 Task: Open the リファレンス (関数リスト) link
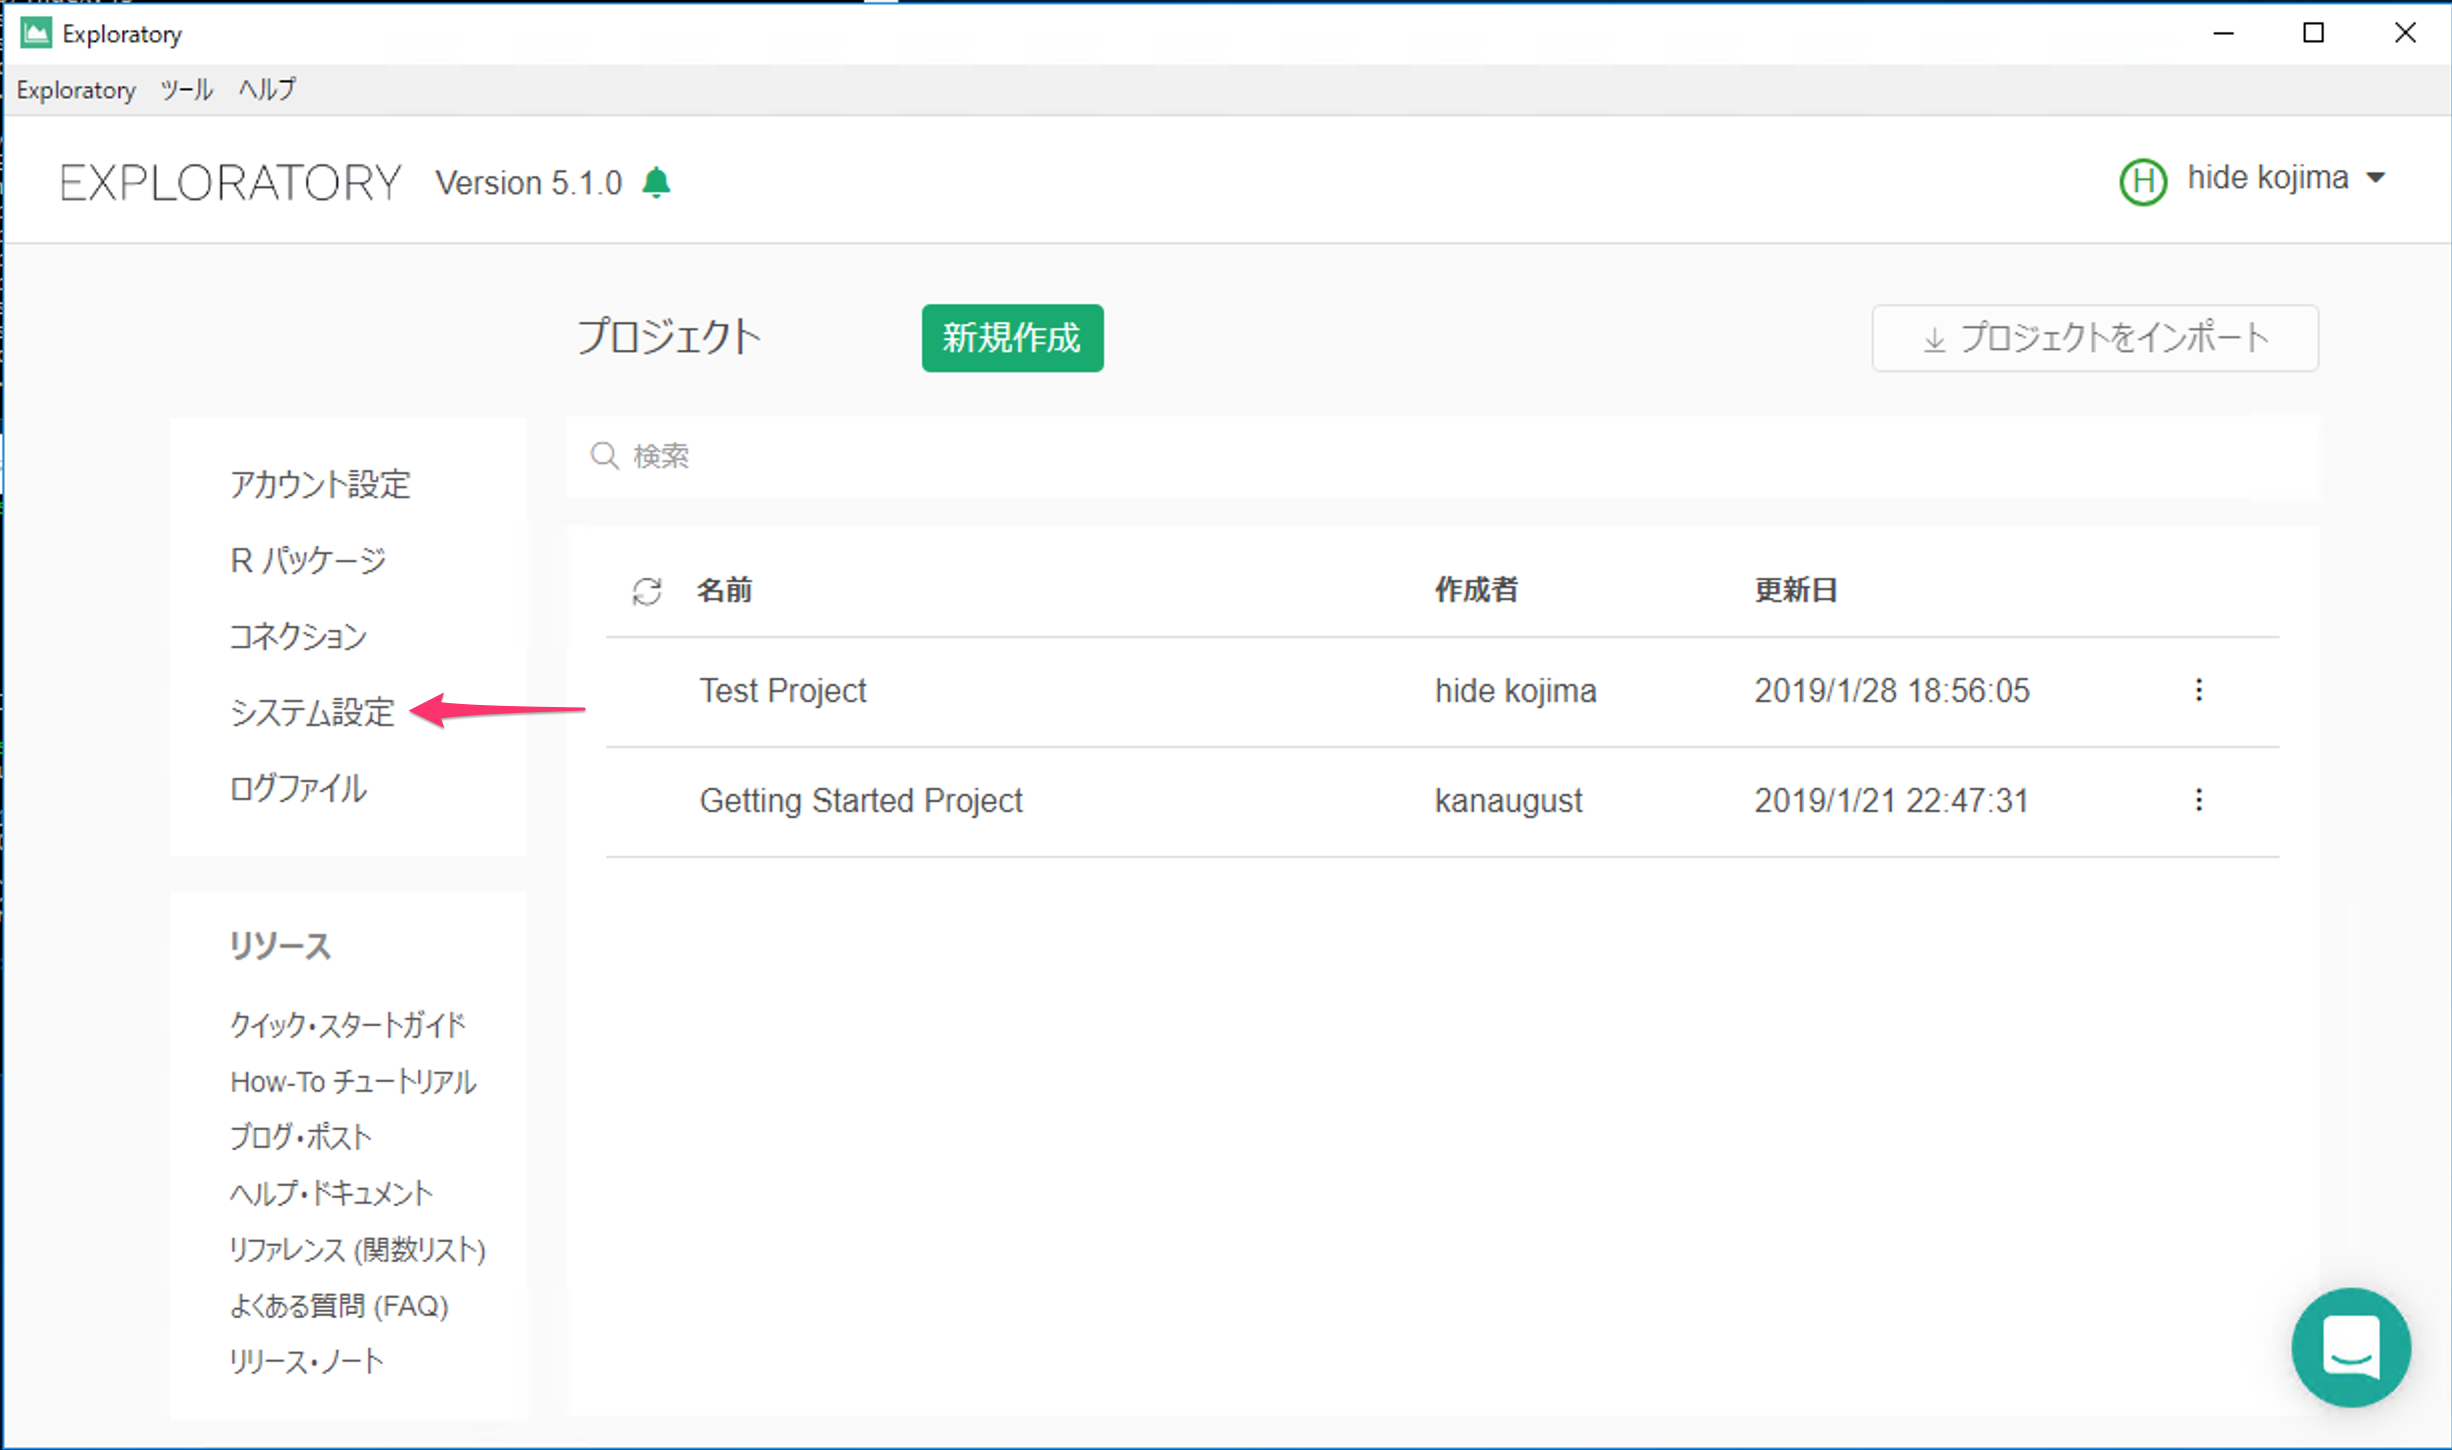(357, 1249)
